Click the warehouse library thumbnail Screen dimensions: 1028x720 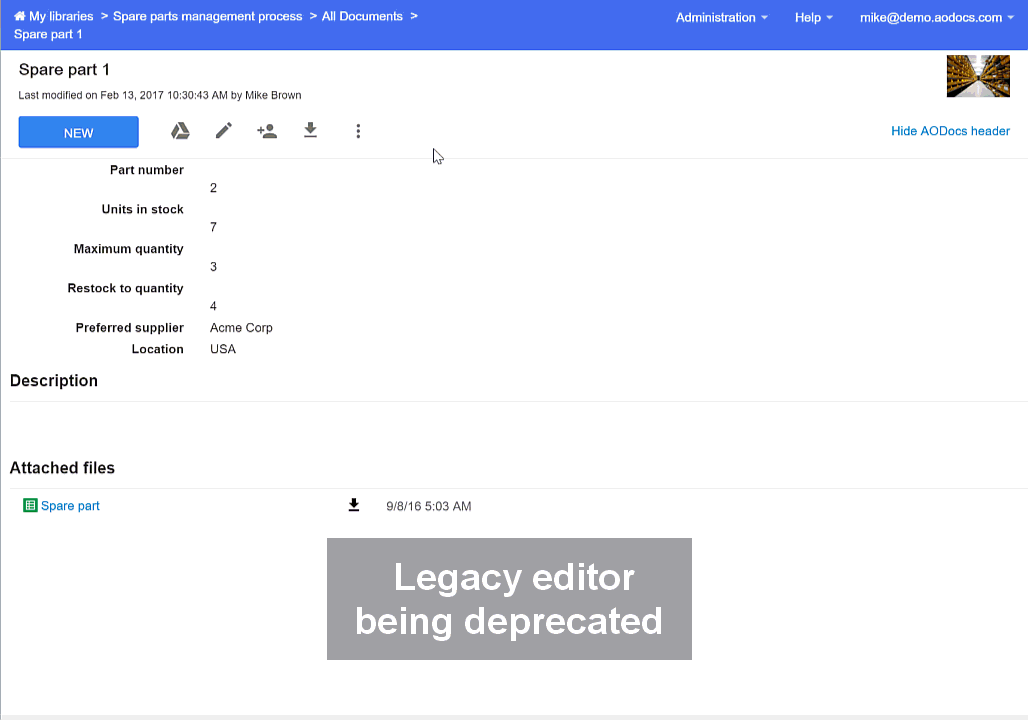[x=978, y=76]
